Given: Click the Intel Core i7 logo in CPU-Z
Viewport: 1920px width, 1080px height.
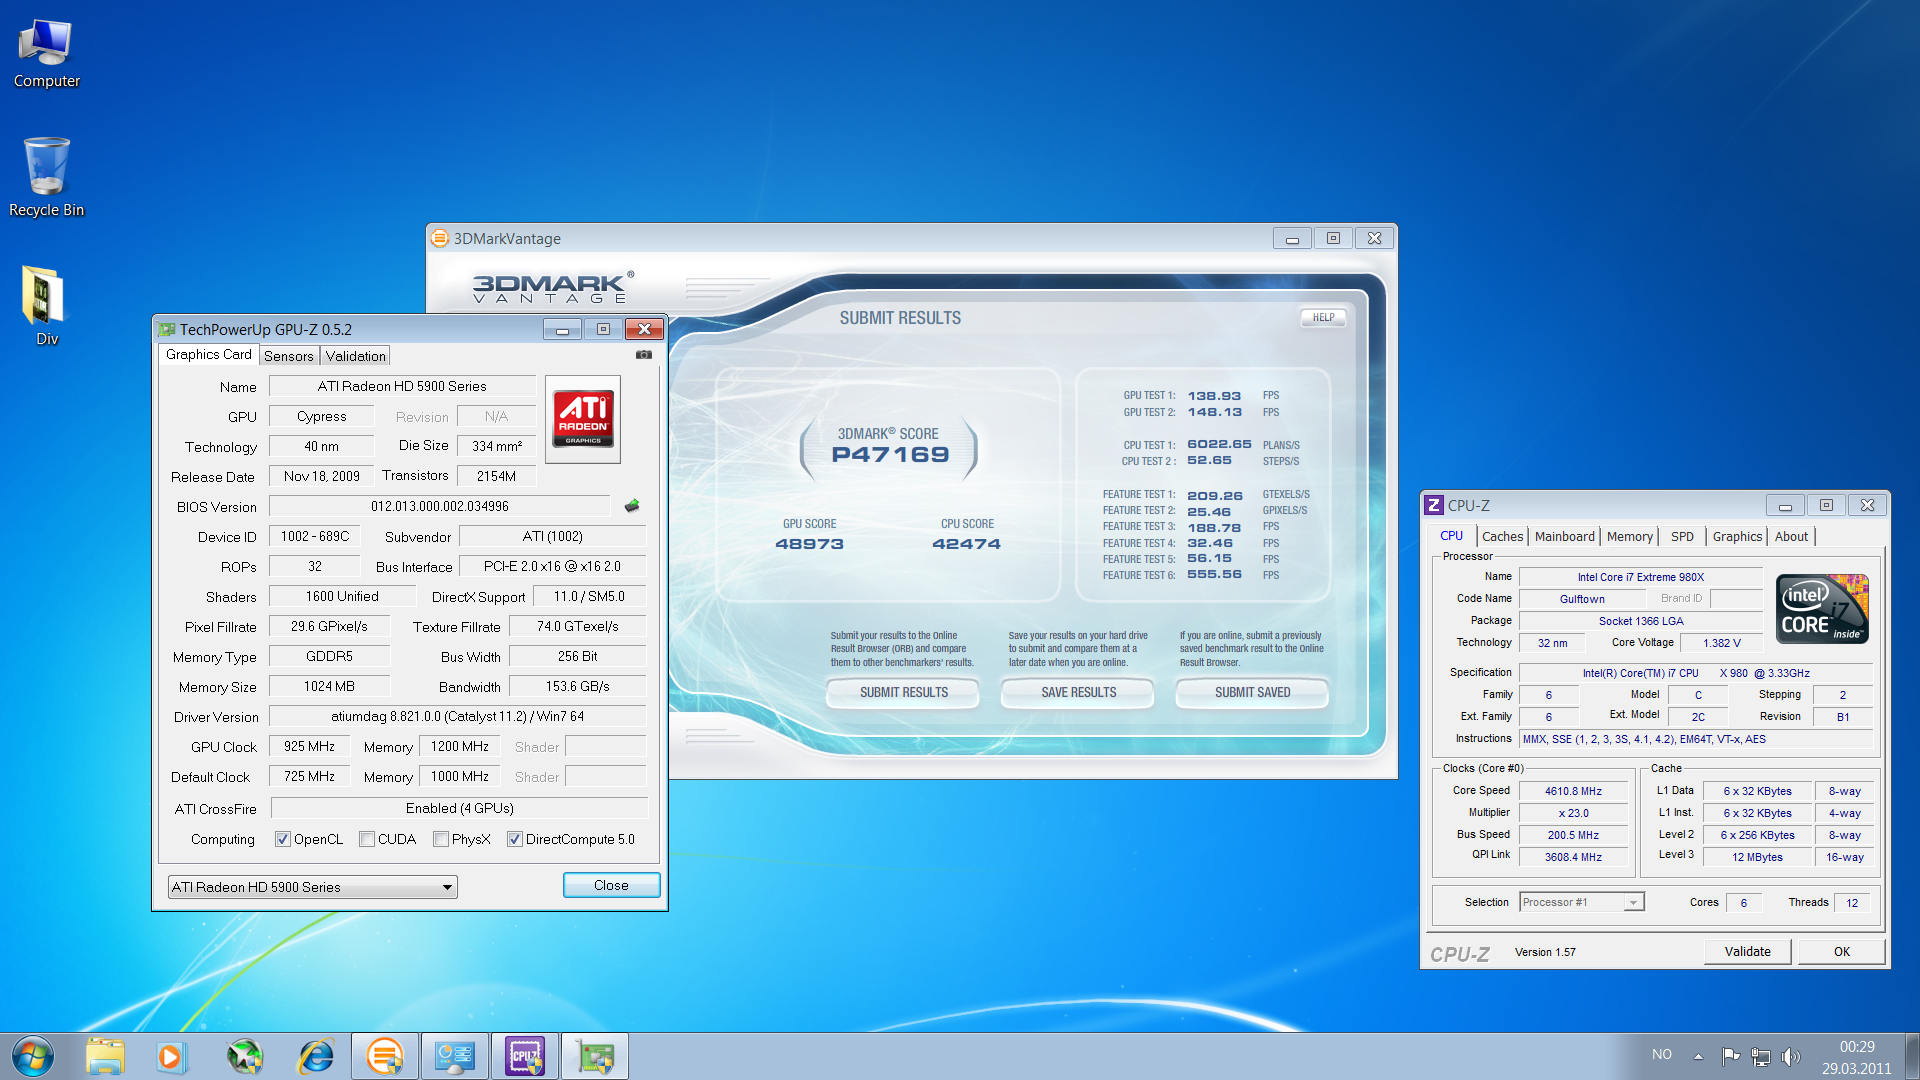Looking at the screenshot, I should [1822, 608].
